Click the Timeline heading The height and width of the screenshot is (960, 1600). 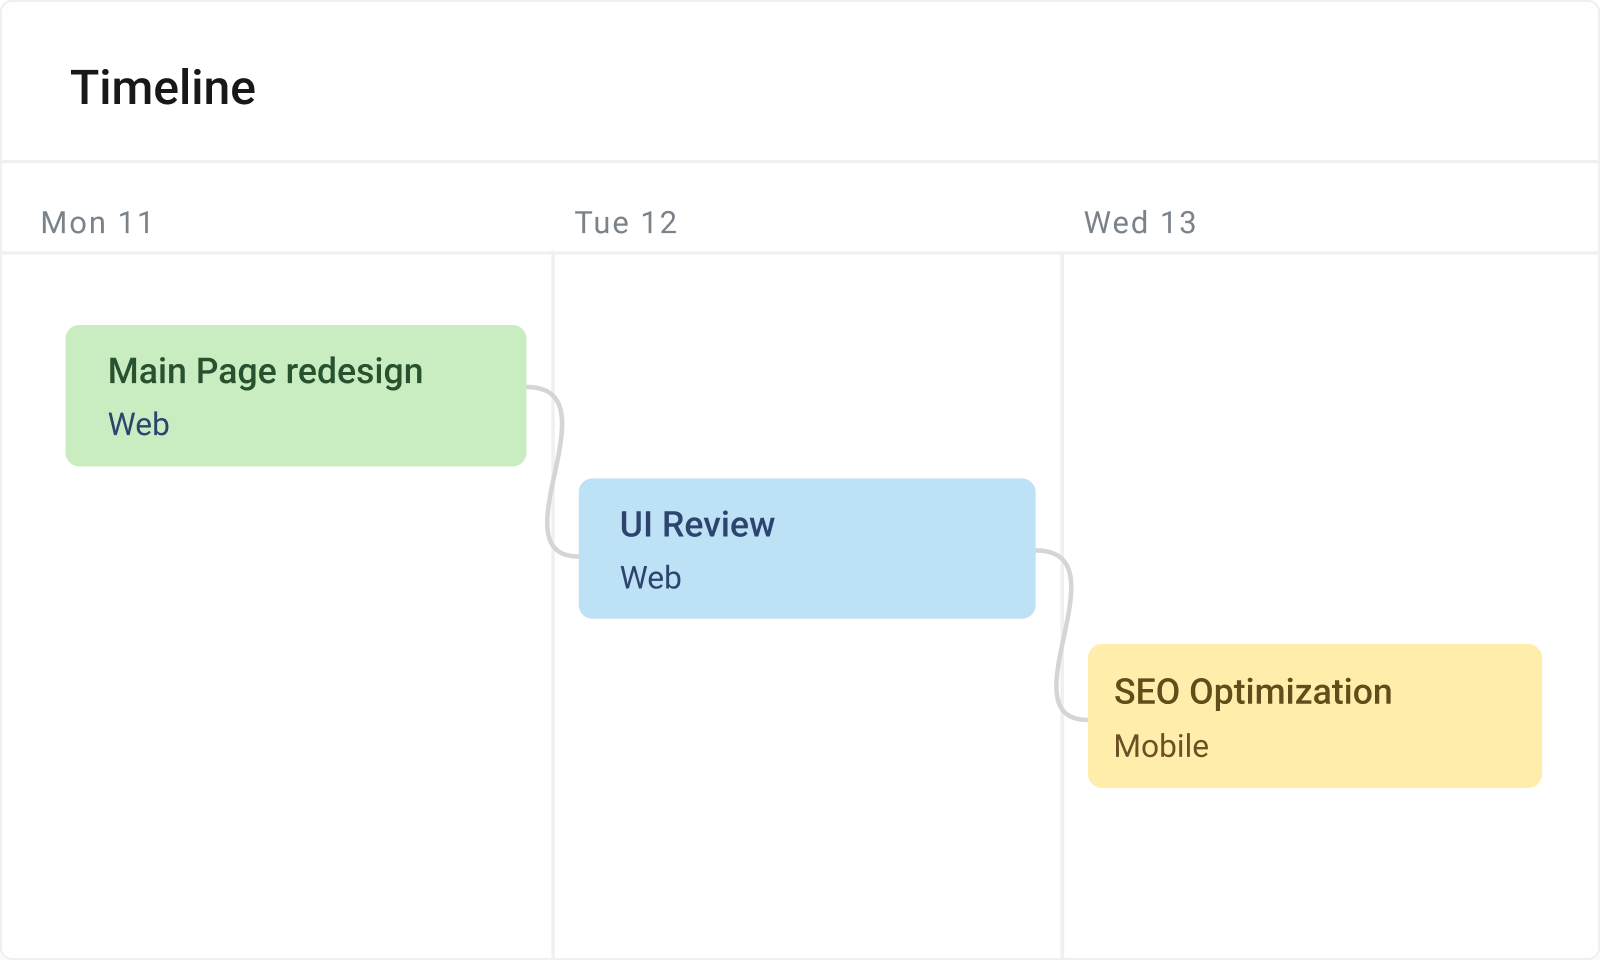(x=163, y=87)
